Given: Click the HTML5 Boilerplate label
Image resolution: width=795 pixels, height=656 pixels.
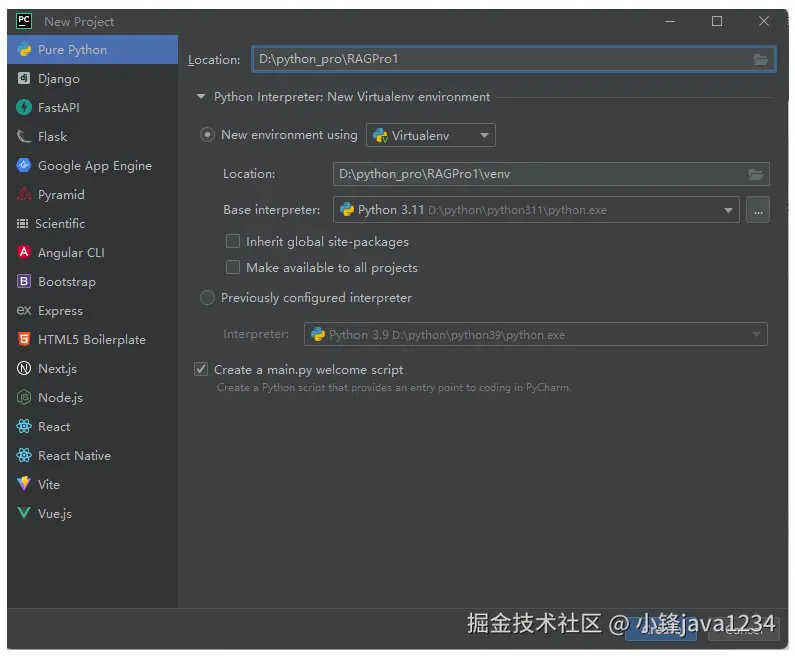Looking at the screenshot, I should click(92, 340).
